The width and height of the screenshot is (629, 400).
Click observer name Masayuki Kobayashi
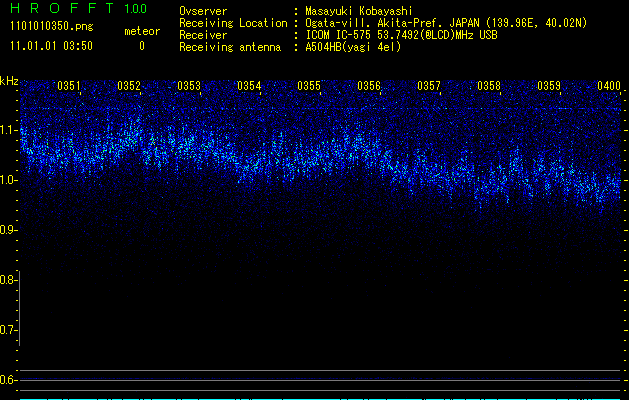[359, 11]
